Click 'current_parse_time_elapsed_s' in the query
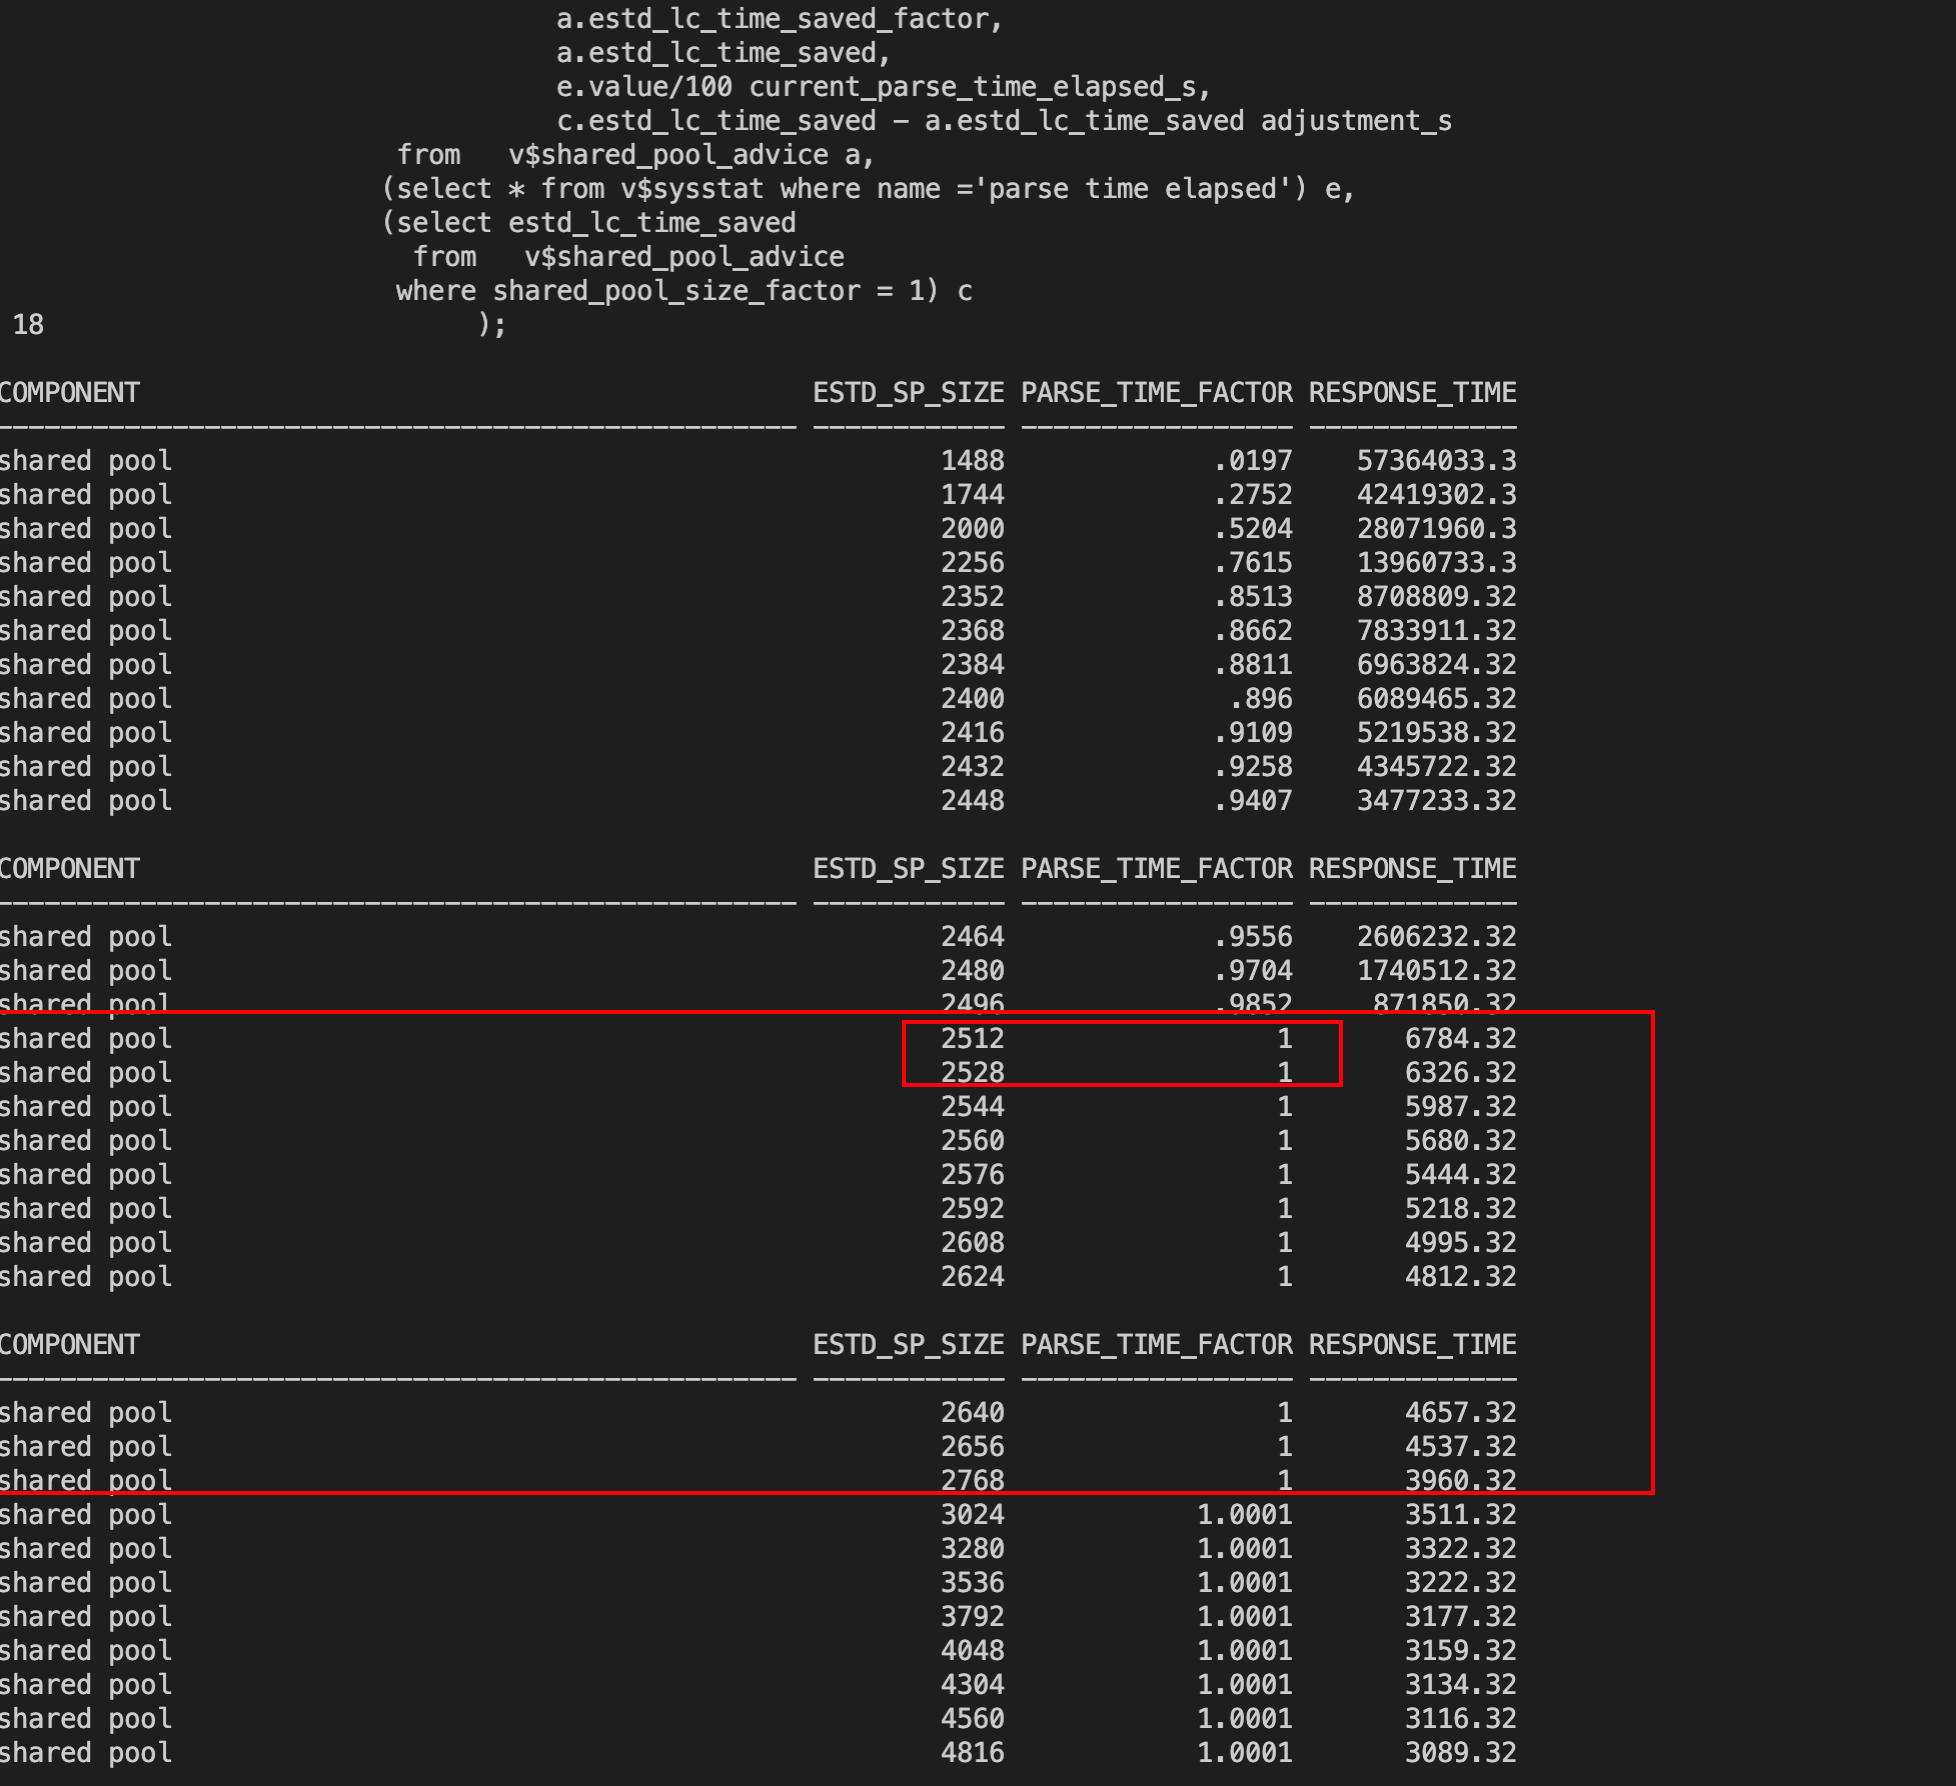1956x1786 pixels. [972, 86]
